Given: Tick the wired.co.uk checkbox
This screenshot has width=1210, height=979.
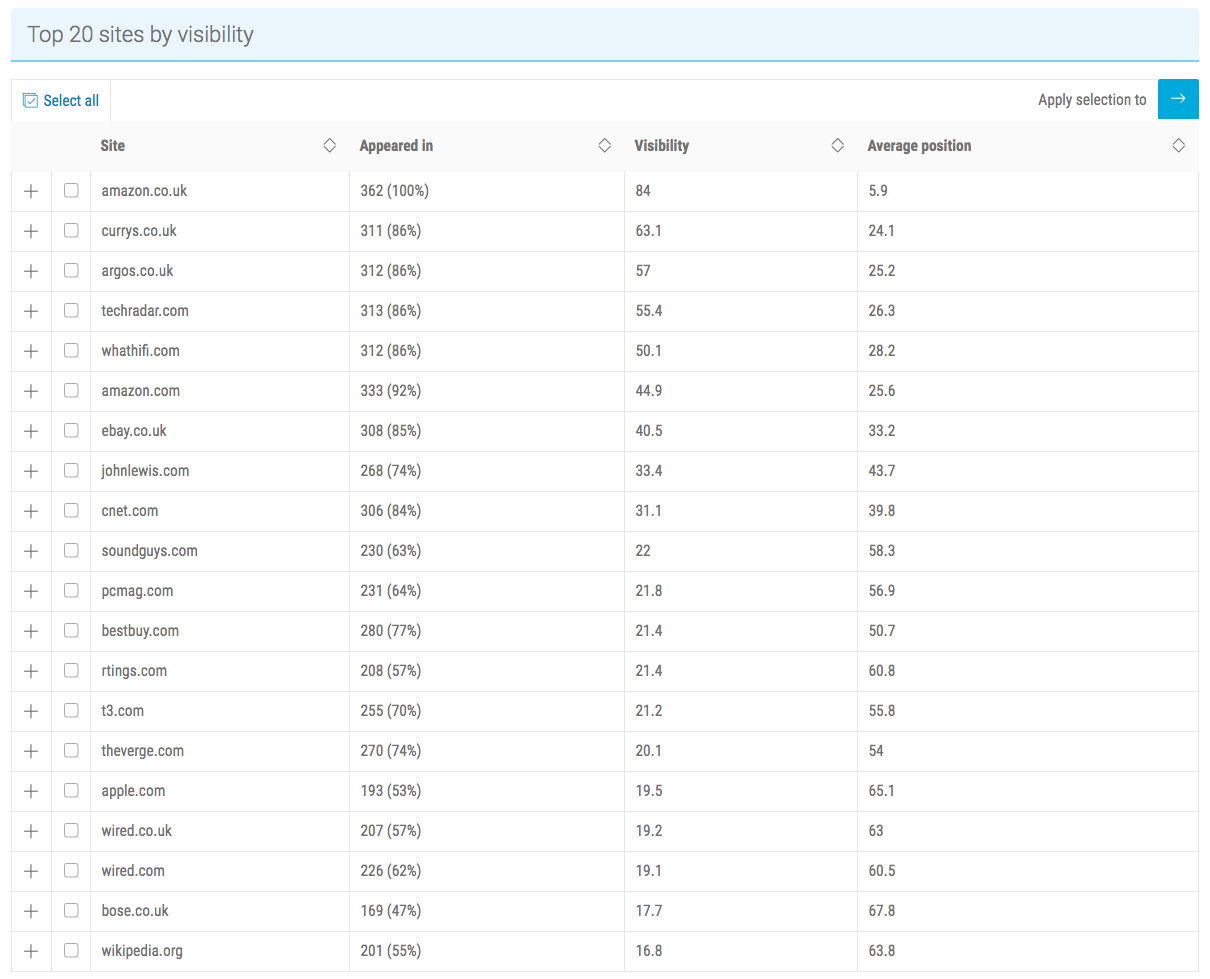Looking at the screenshot, I should point(71,830).
